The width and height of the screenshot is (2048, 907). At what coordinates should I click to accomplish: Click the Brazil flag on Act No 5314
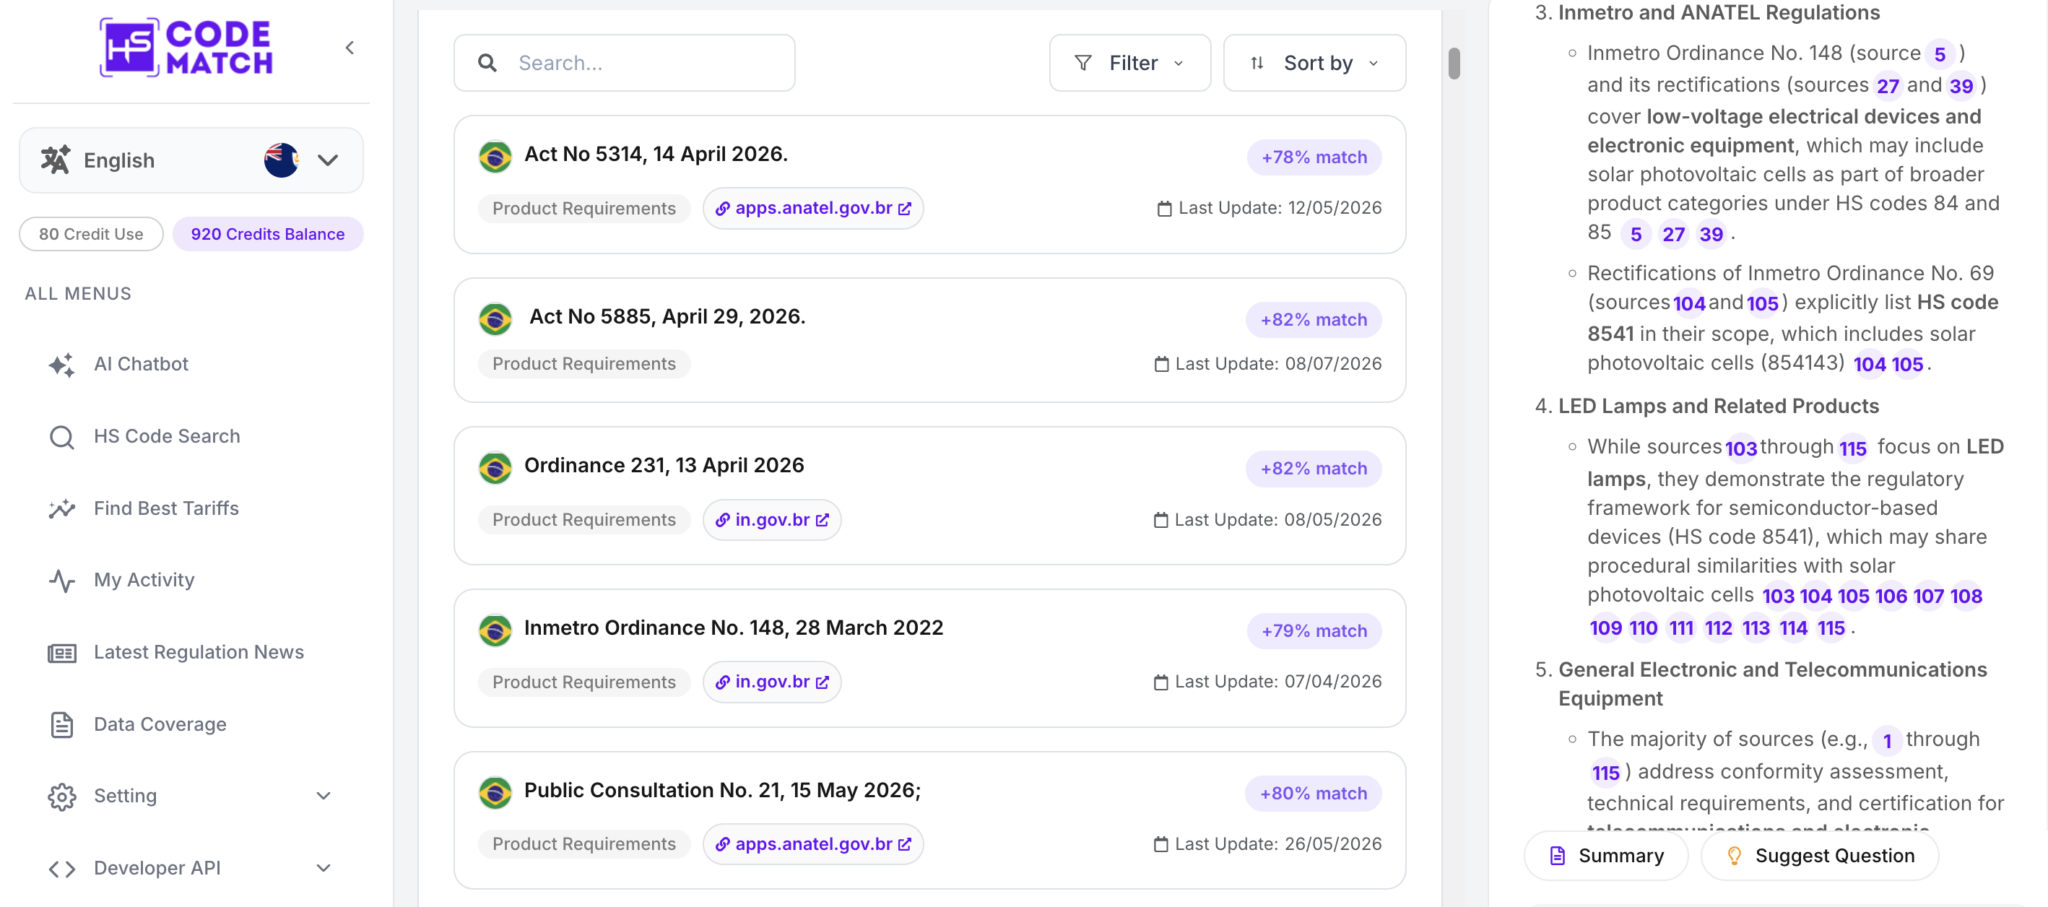coord(495,156)
